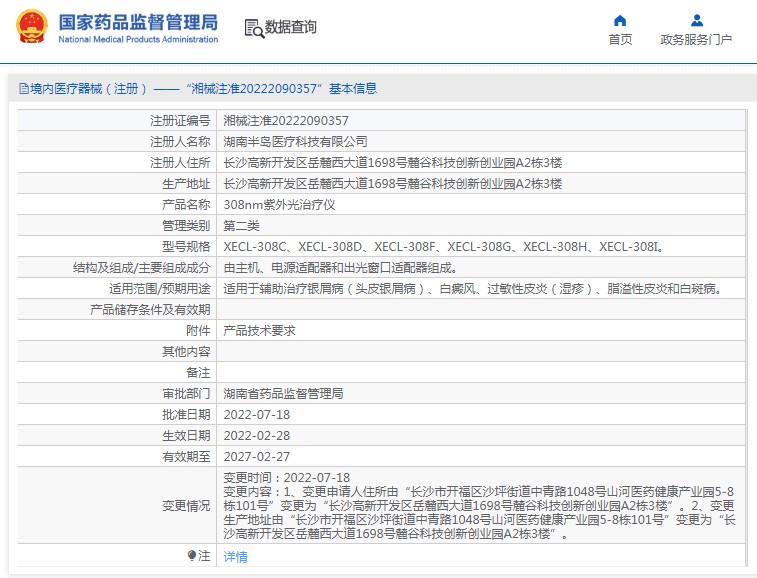This screenshot has height=578, width=757.
Task: Click the lightbulb icon beside 注
Action: [x=192, y=555]
